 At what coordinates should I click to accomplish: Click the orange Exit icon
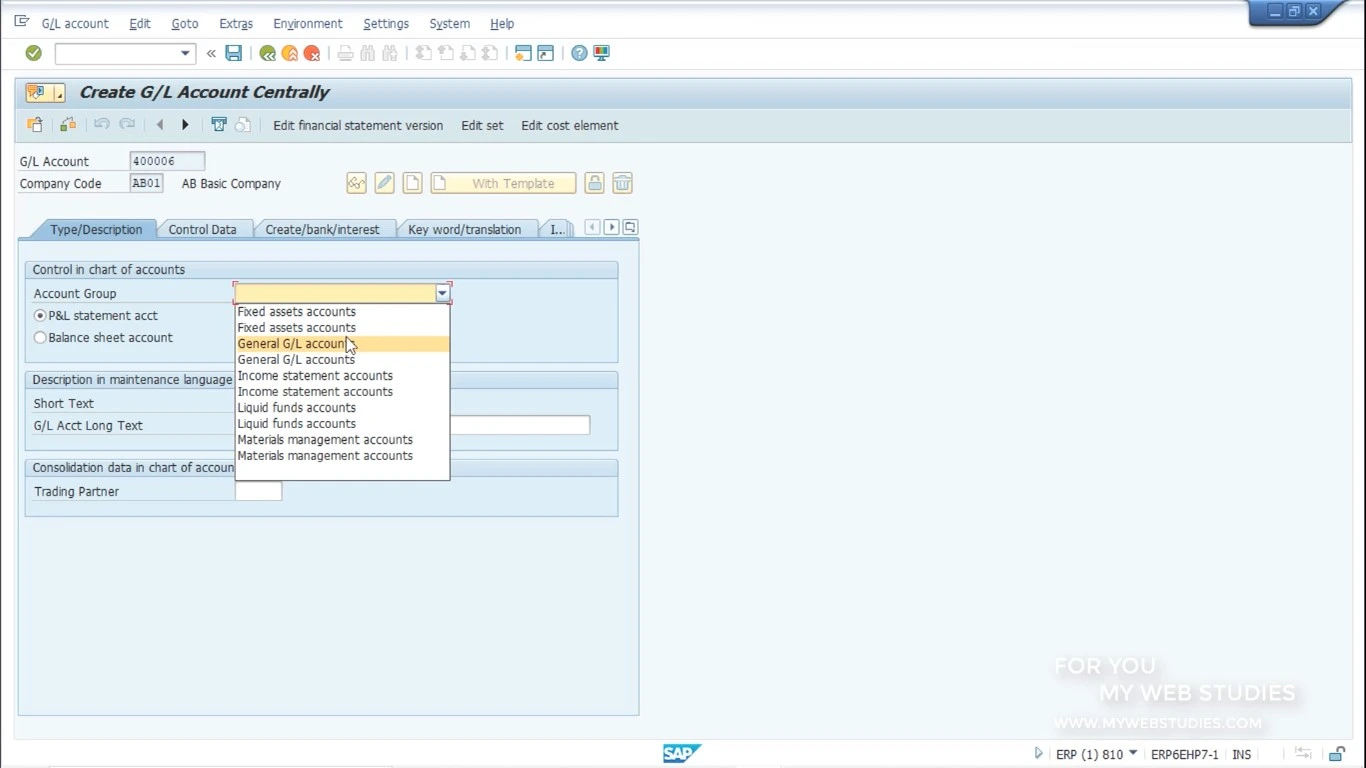click(290, 53)
